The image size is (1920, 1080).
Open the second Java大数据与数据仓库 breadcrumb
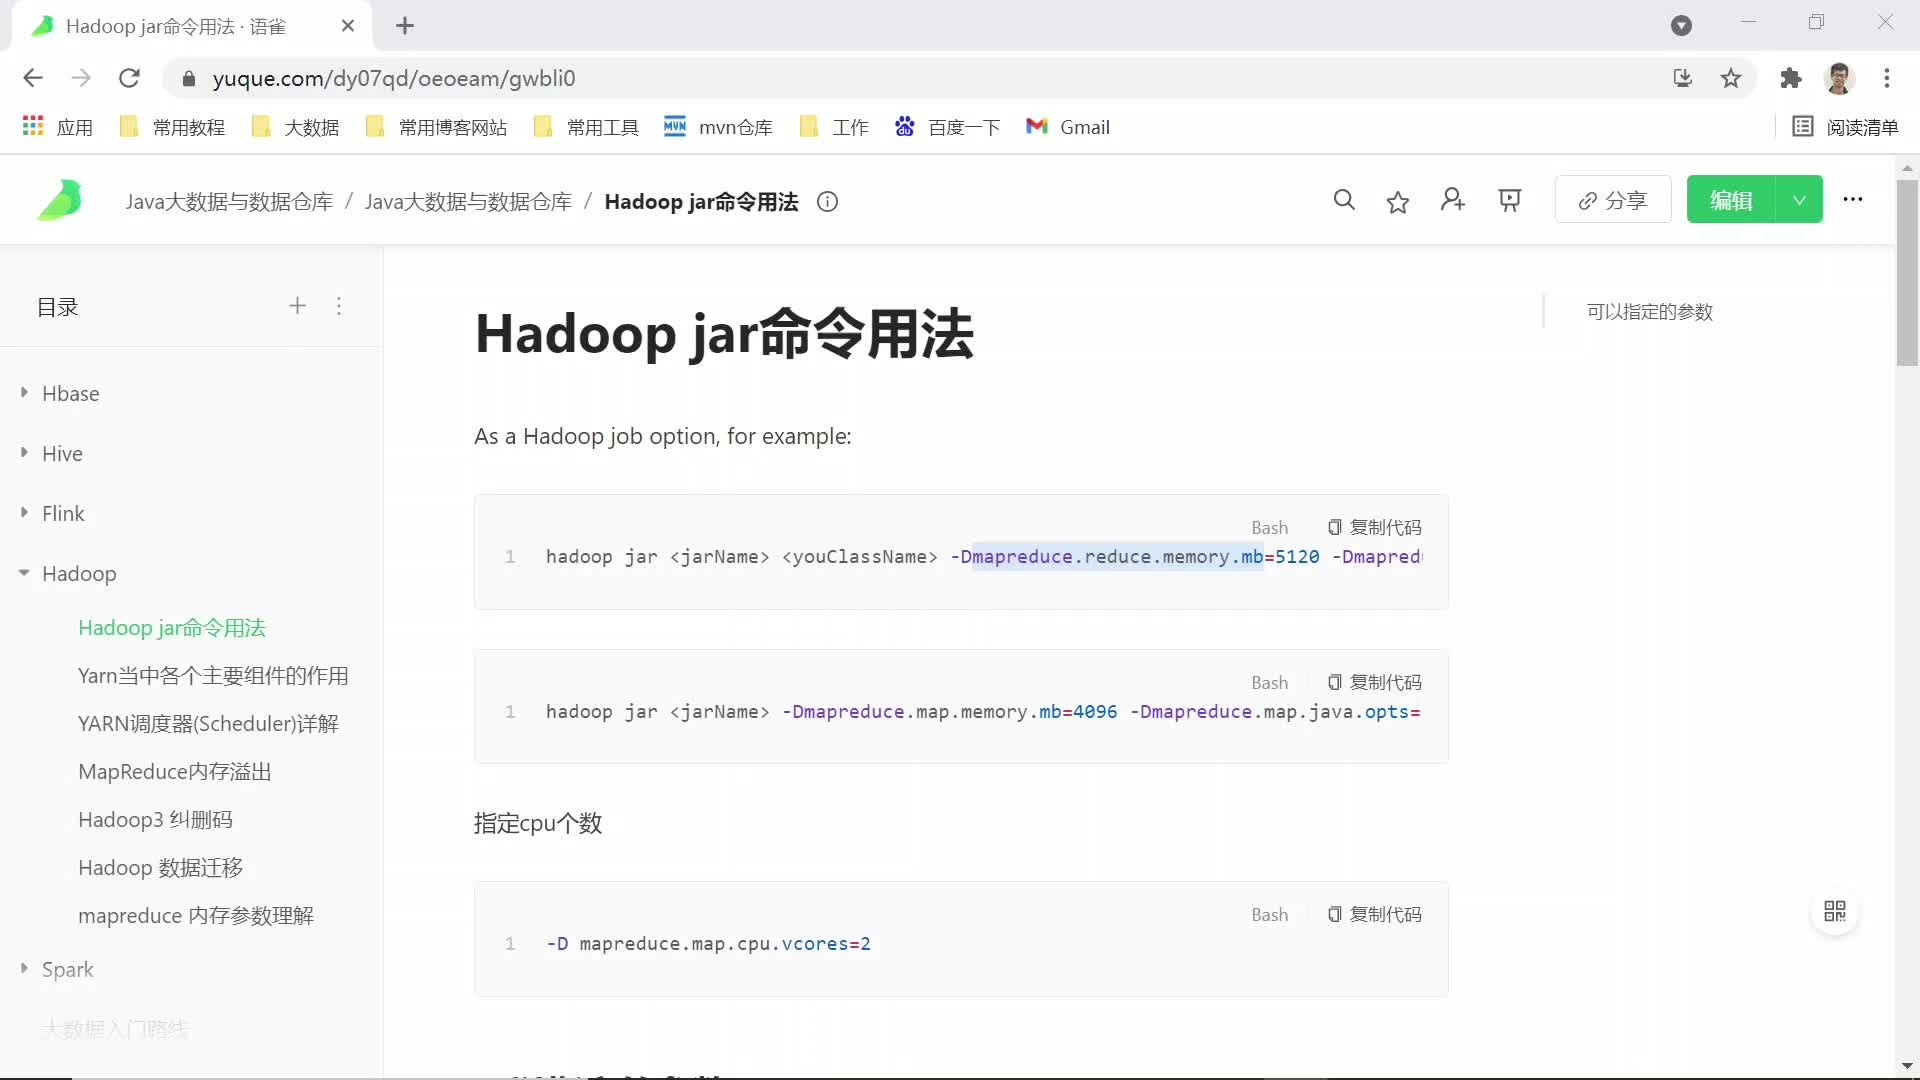coord(468,202)
